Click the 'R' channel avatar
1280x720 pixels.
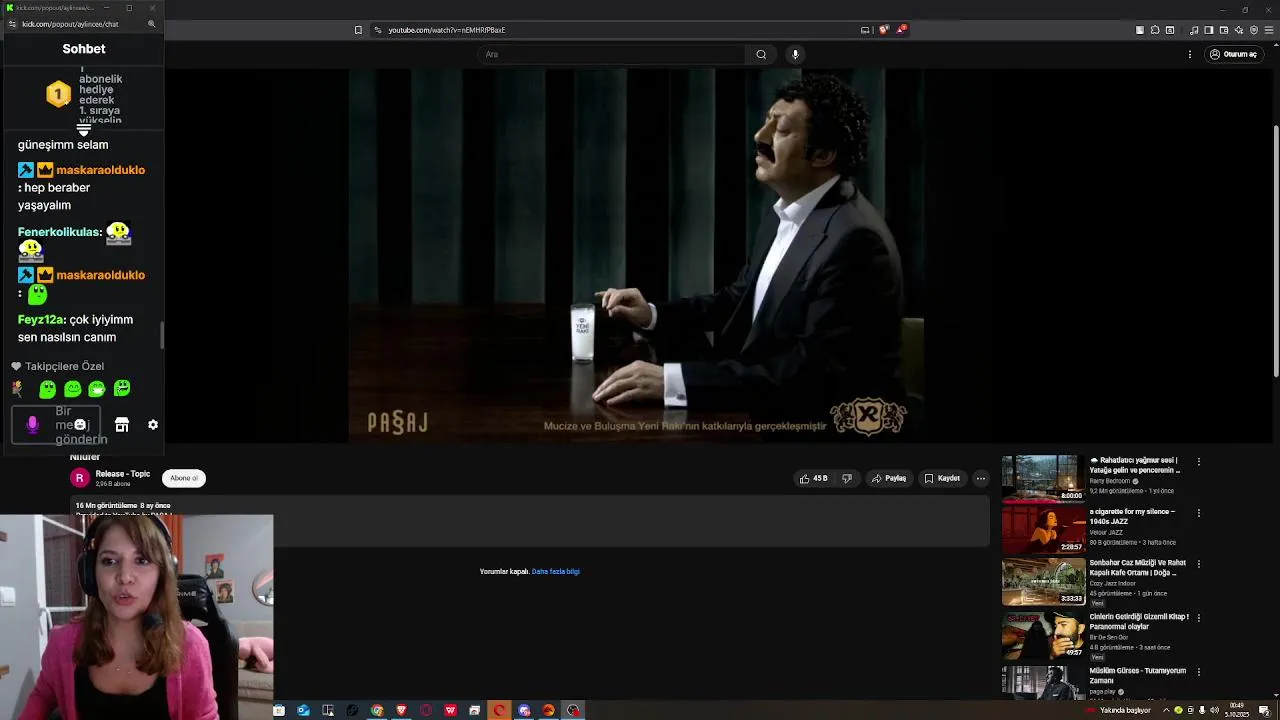click(80, 478)
